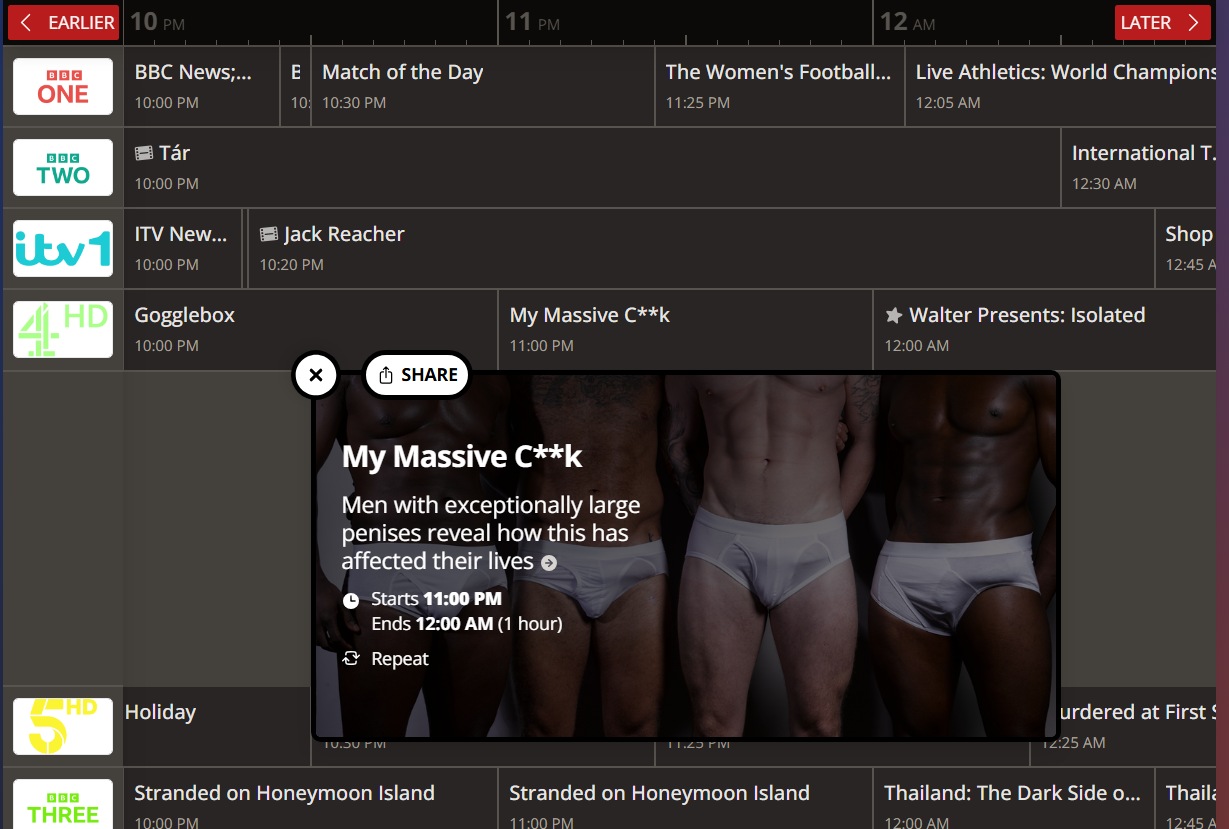Image resolution: width=1229 pixels, height=829 pixels.
Task: Select ITV News at 10:00 PM
Action: (183, 248)
